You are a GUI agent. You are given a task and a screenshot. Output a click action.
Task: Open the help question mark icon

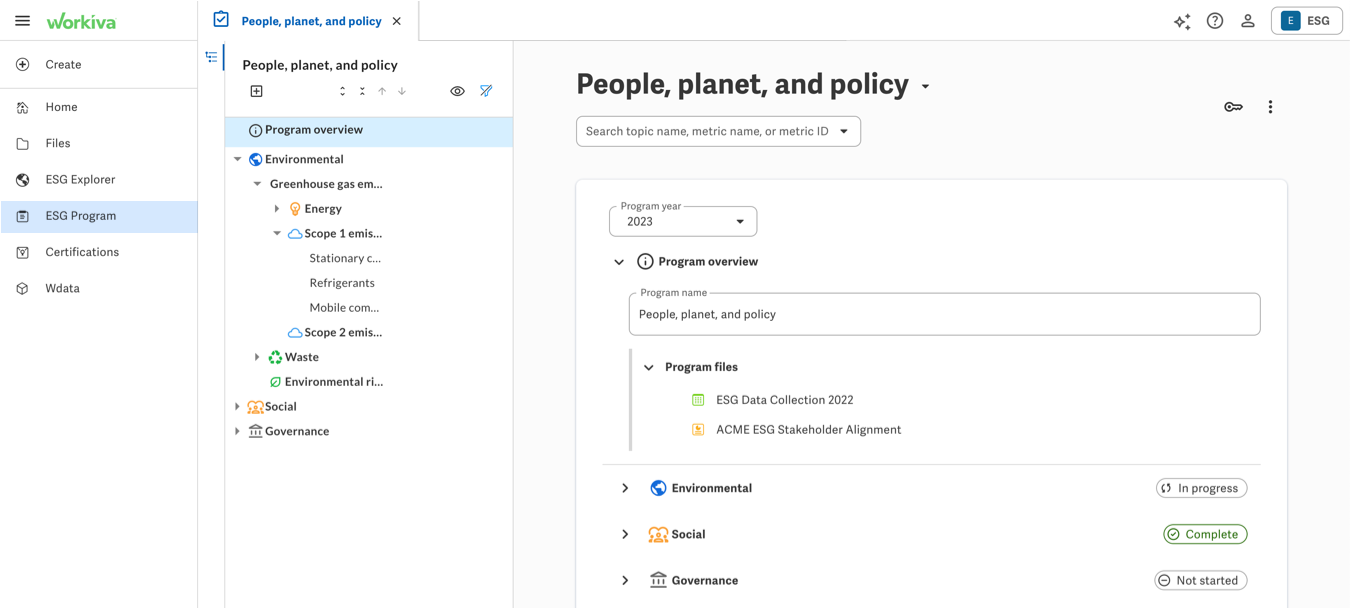[1215, 21]
